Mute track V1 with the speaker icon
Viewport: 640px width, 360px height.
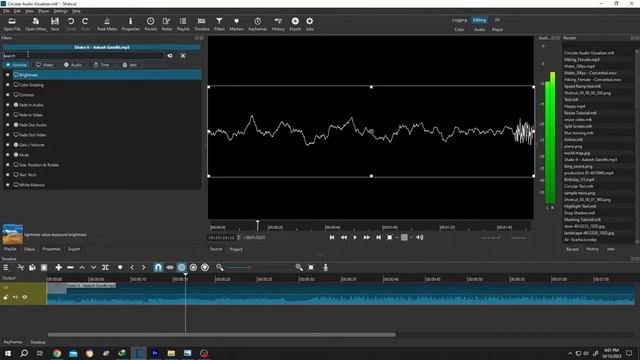coord(15,297)
